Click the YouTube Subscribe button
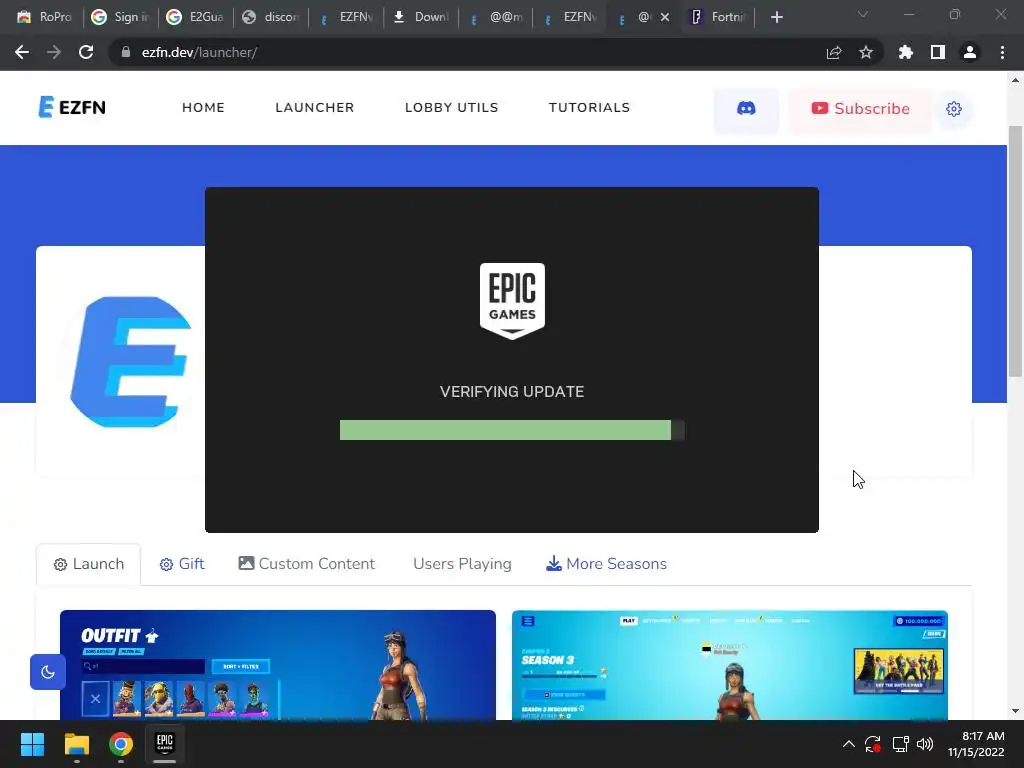This screenshot has width=1024, height=768. [x=860, y=108]
